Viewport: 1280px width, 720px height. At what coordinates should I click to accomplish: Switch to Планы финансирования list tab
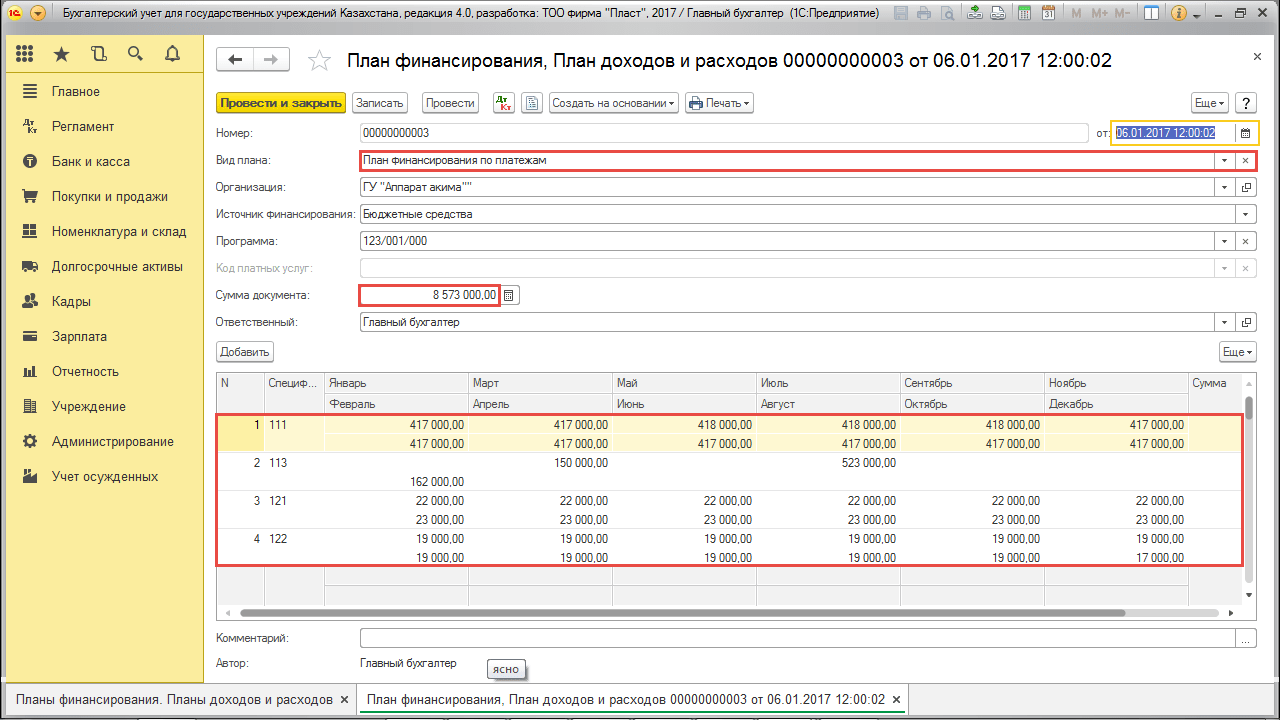pos(174,699)
